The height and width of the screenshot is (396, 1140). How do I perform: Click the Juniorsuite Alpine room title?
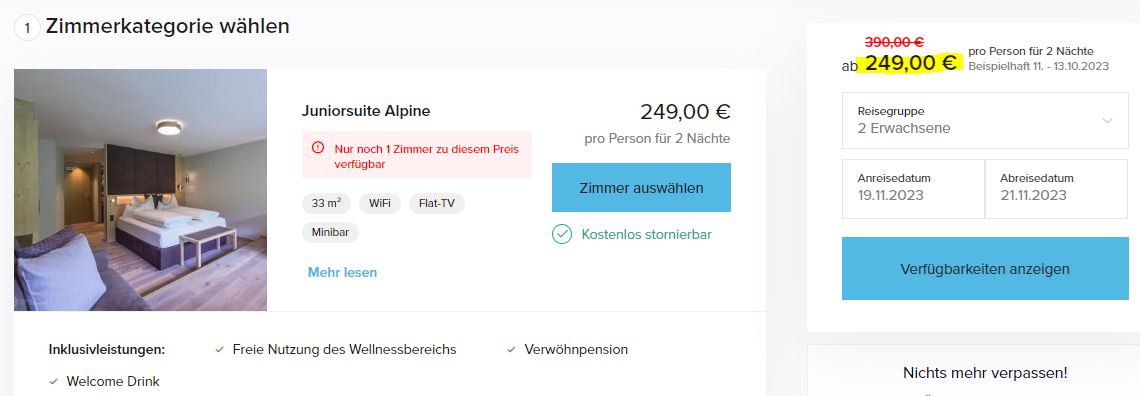click(x=366, y=111)
